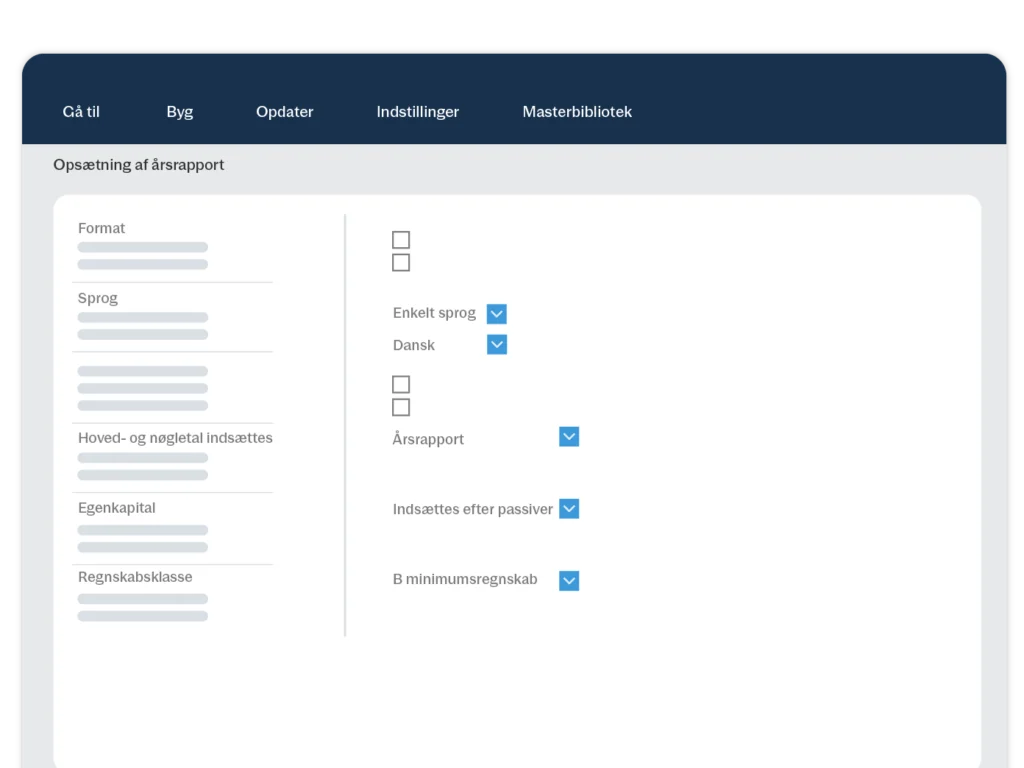Open the Årsrapport dropdown arrow
Image resolution: width=1024 pixels, height=768 pixels.
(569, 437)
